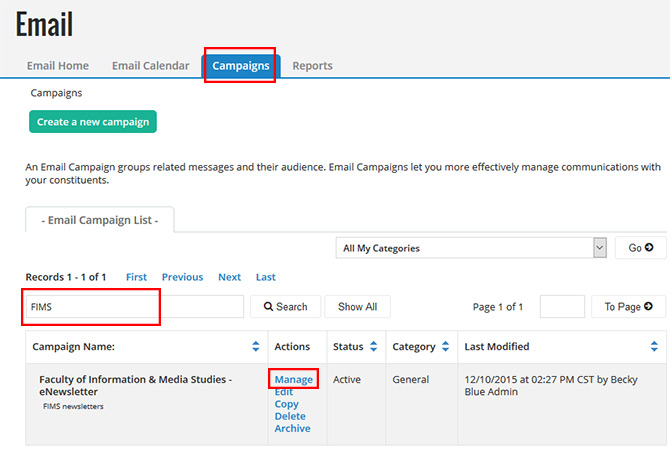Image resolution: width=670 pixels, height=451 pixels.
Task: Click sort arrows in Category column
Action: (x=444, y=347)
